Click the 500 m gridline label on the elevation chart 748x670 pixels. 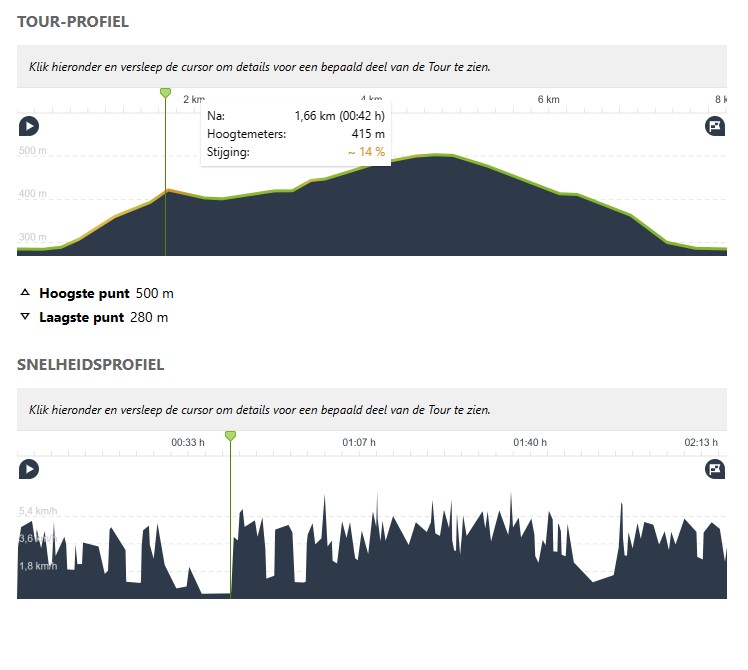click(x=33, y=151)
